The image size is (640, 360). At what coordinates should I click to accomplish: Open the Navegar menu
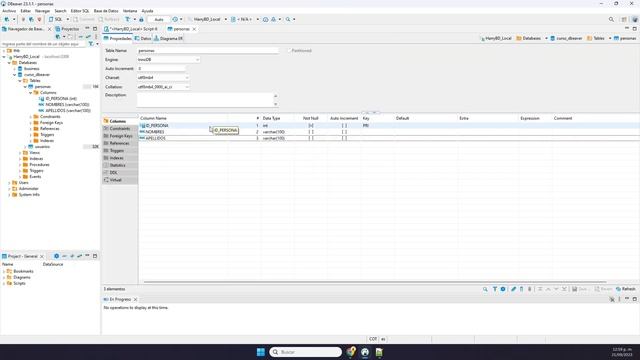pyautogui.click(x=42, y=11)
